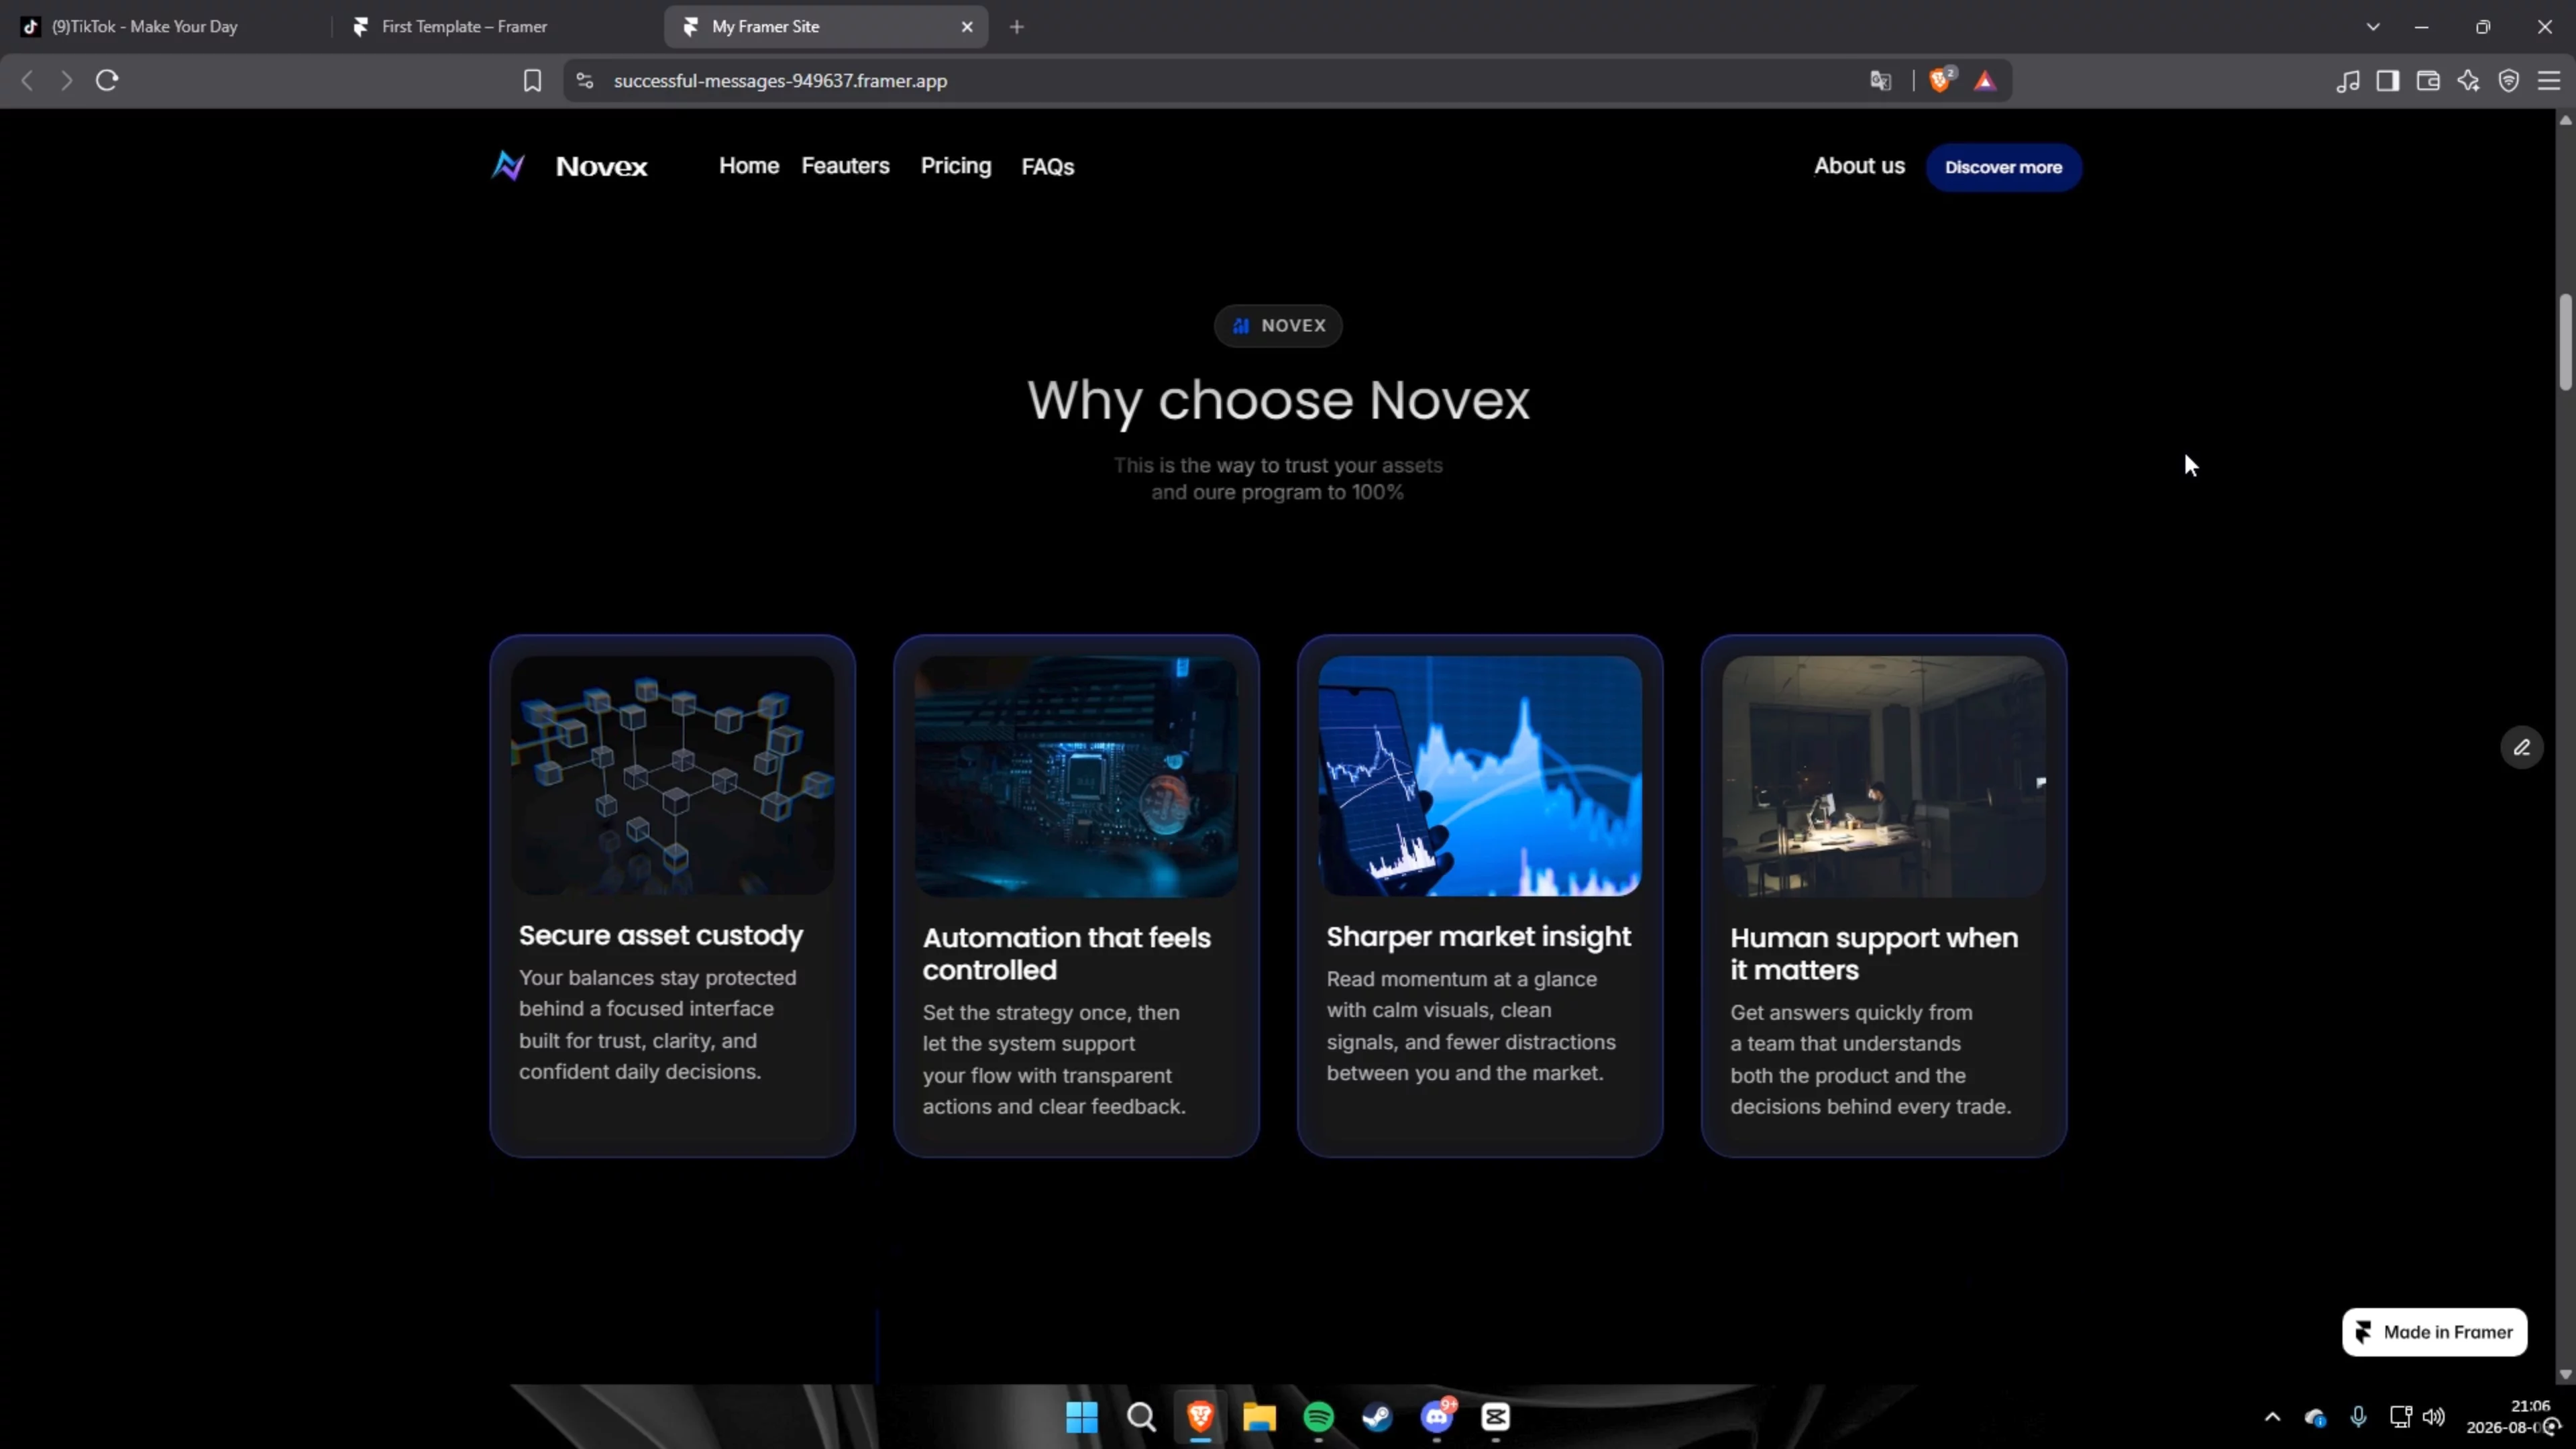Click the Framer edit pencil button
The height and width of the screenshot is (1449, 2576).
[2522, 747]
